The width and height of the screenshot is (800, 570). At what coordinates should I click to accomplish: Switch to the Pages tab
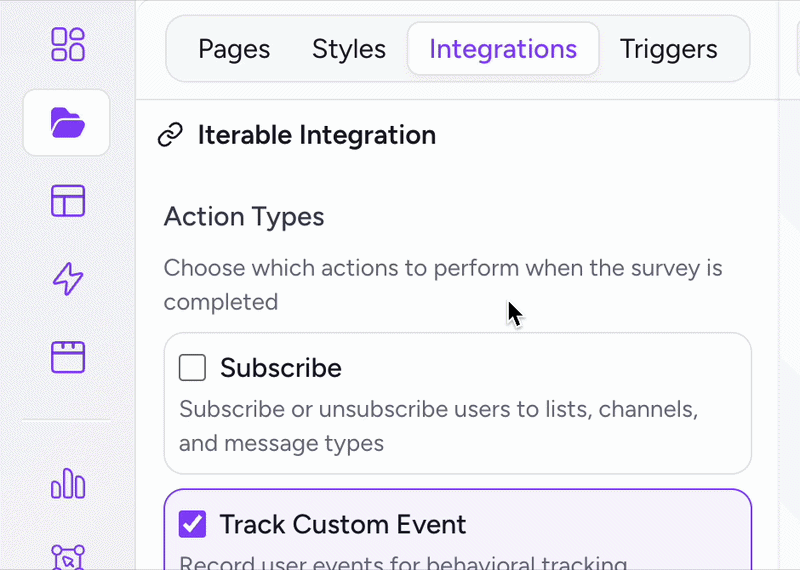point(234,49)
